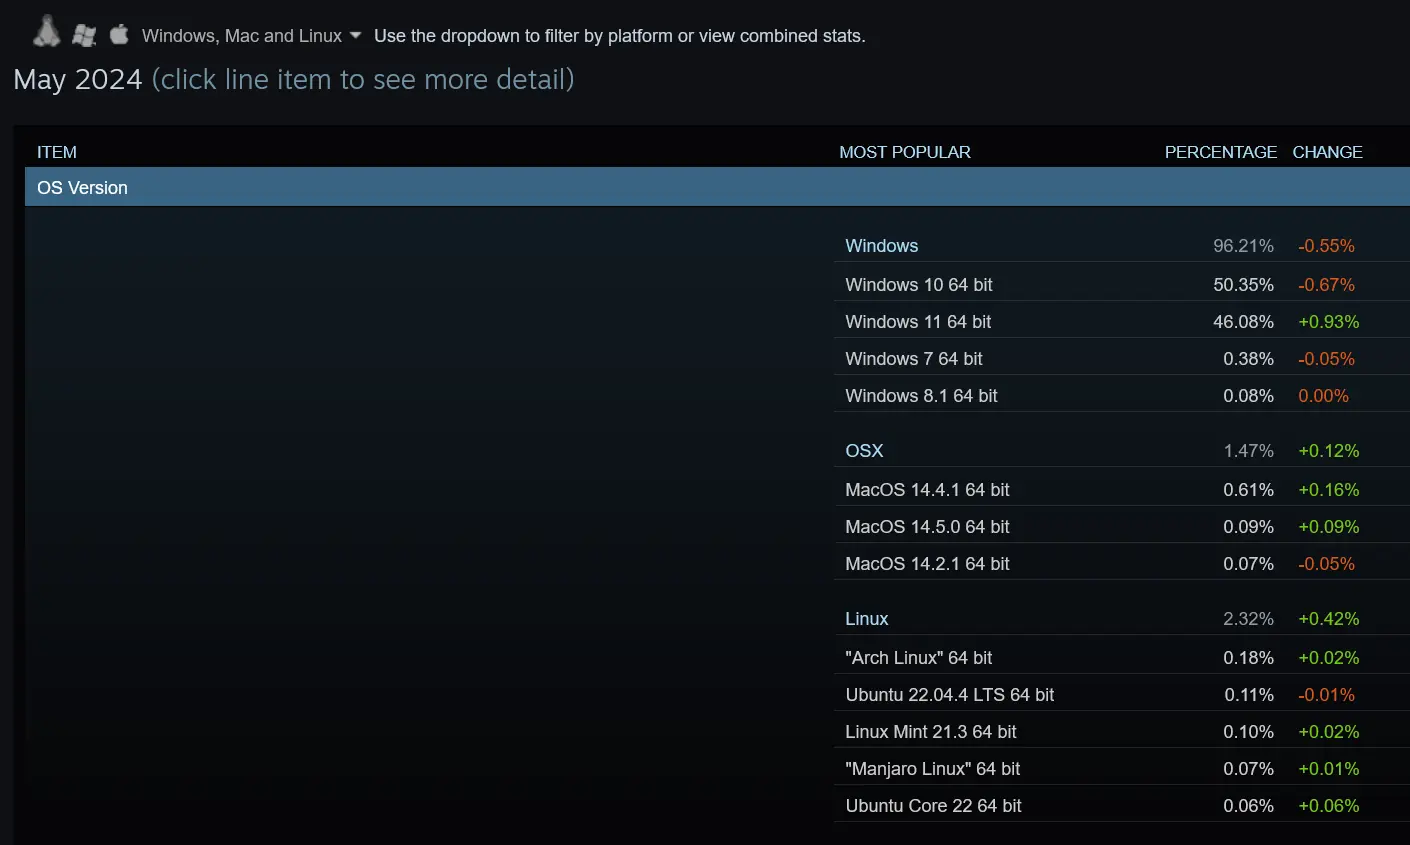Click the Windows logo icon

[x=84, y=35]
